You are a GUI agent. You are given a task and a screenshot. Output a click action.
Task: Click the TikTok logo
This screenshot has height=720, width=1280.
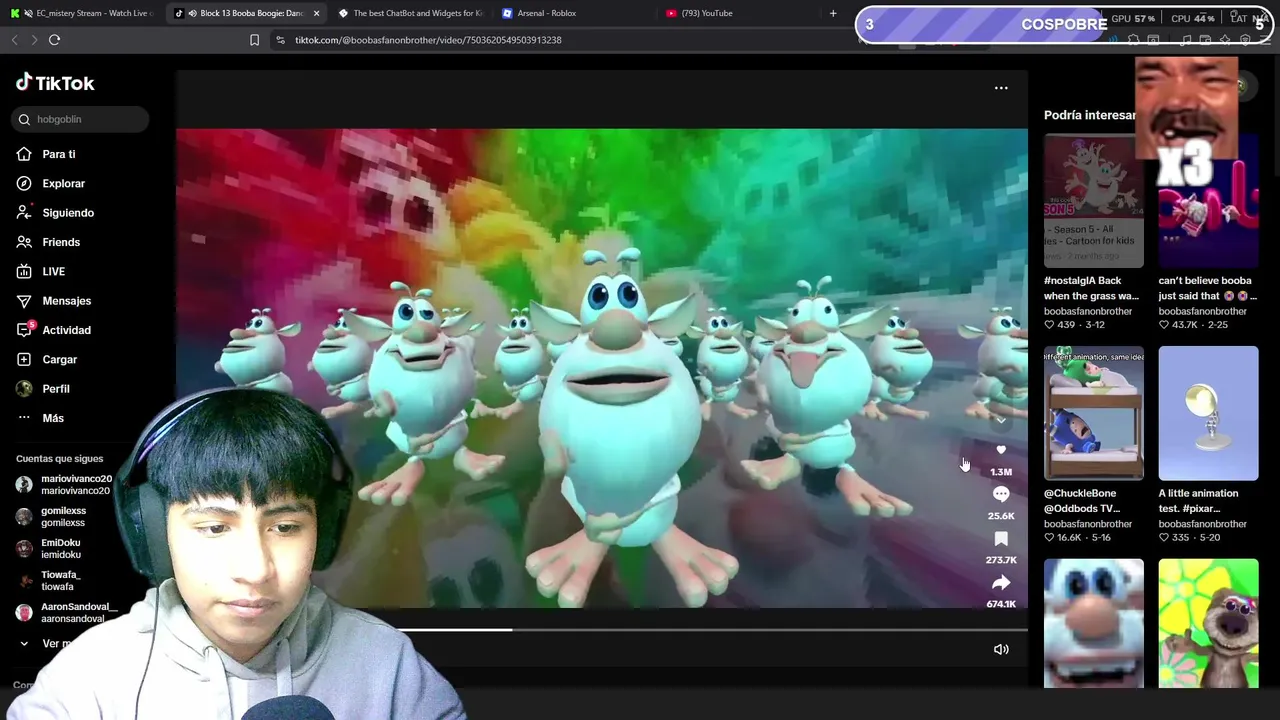pos(55,83)
